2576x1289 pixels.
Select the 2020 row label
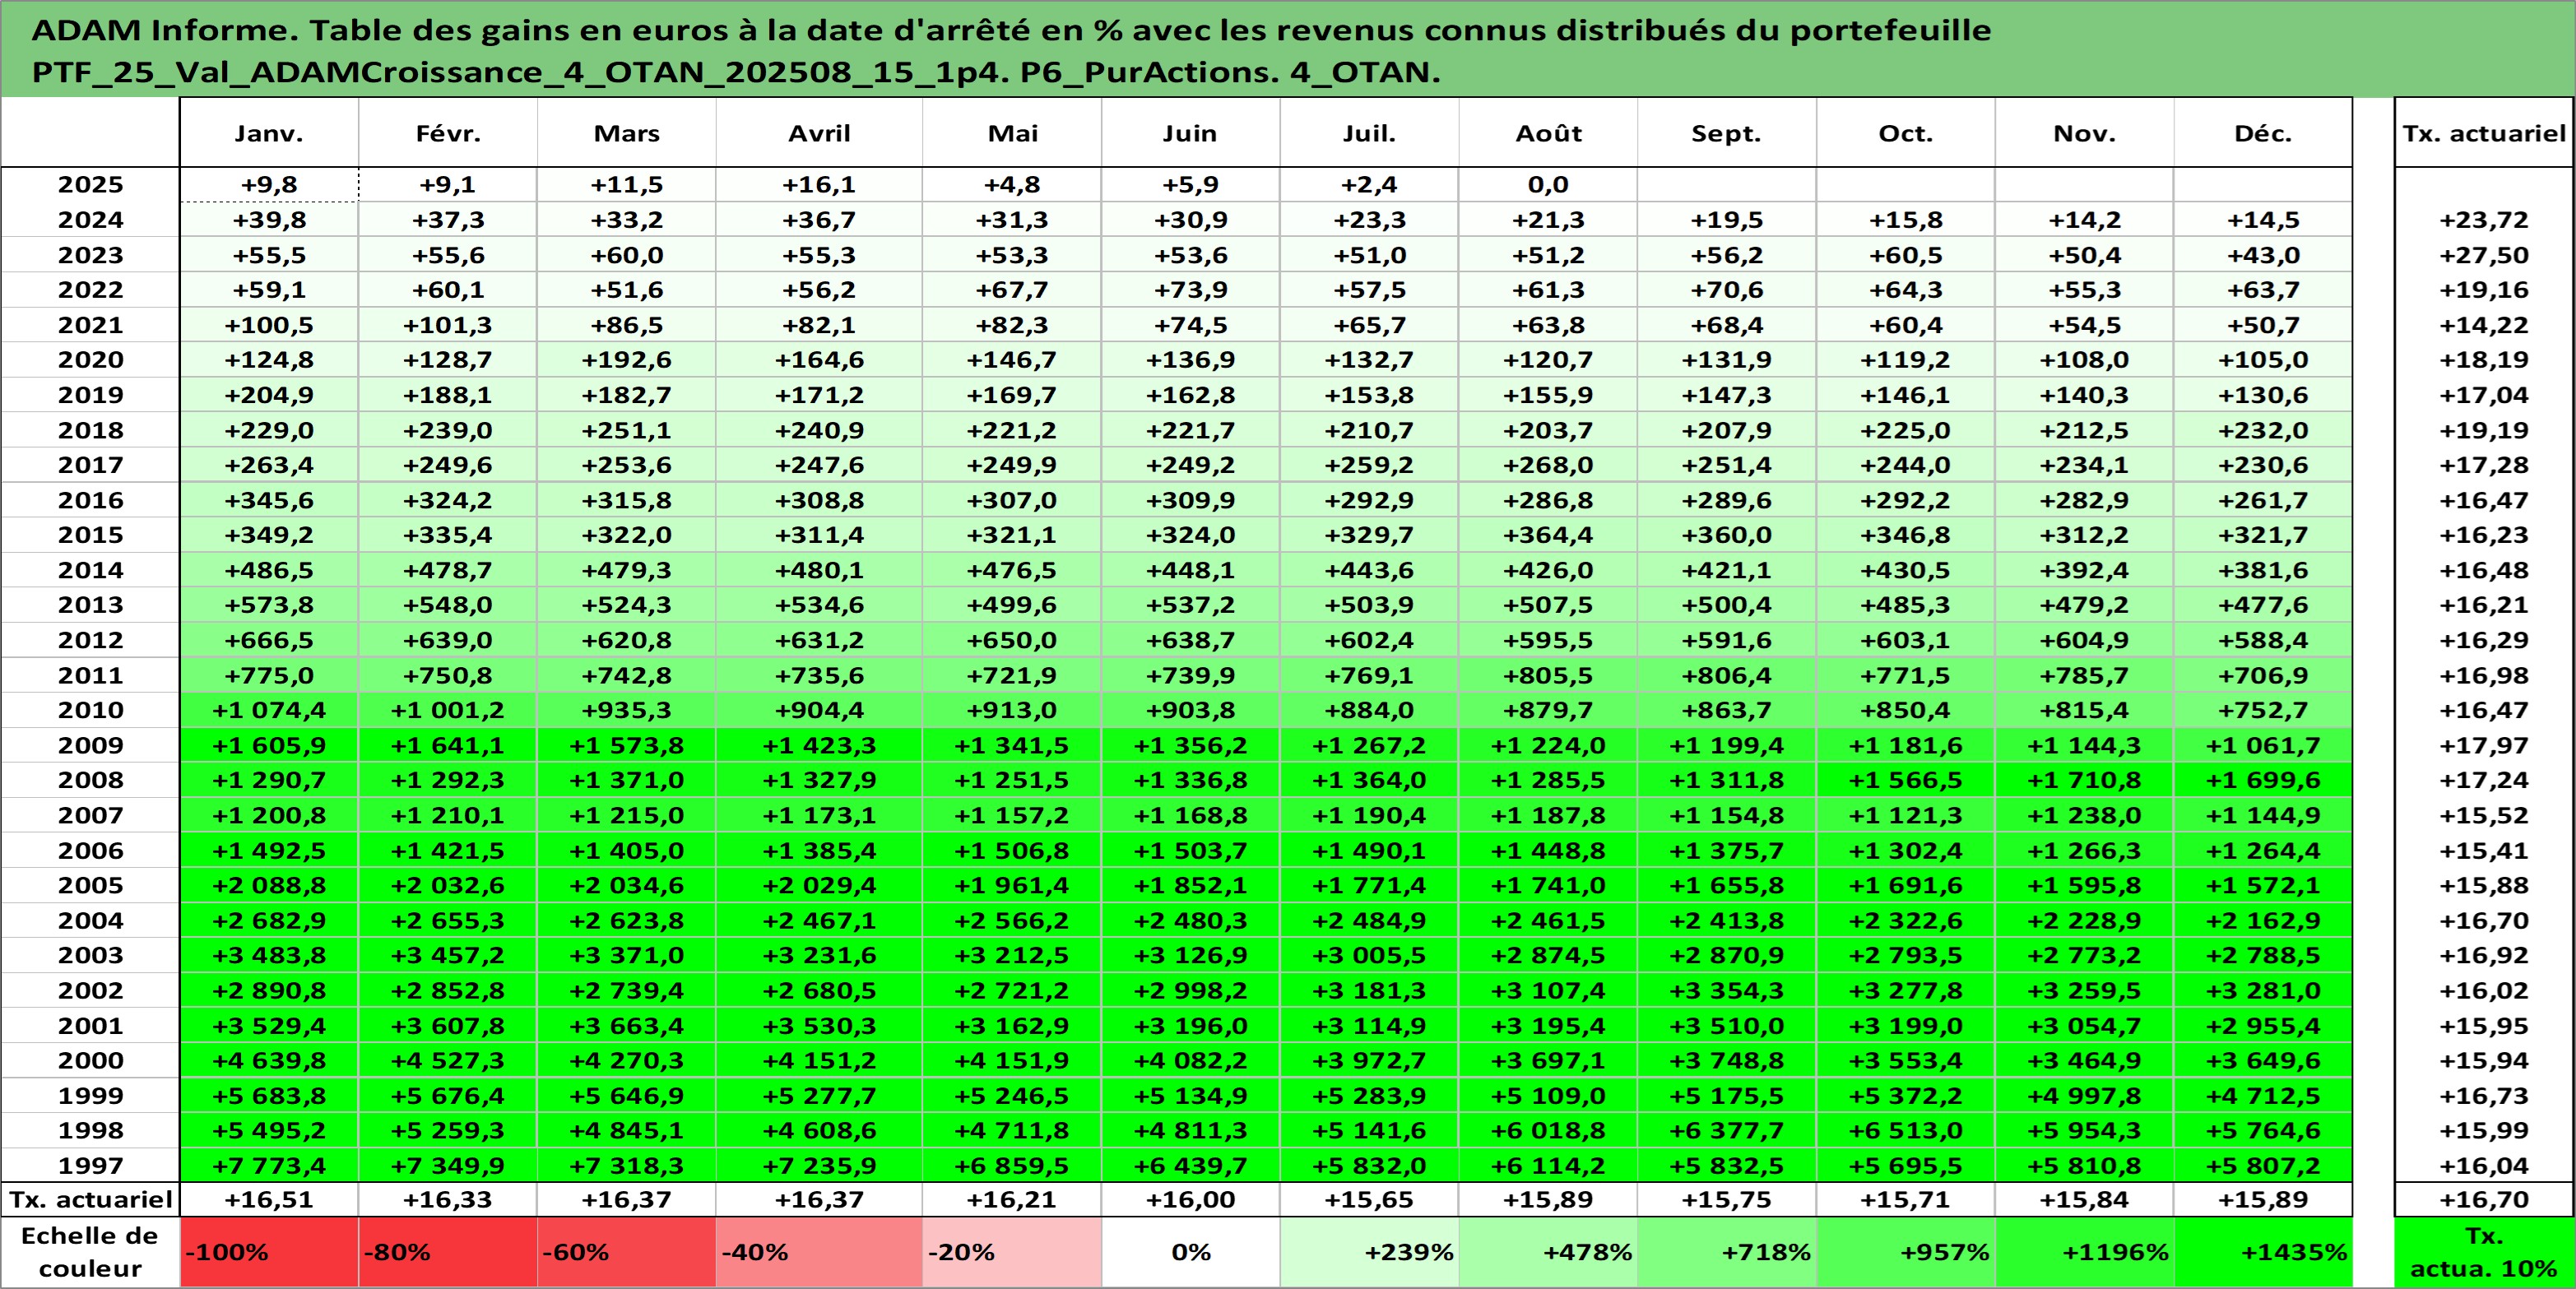[x=90, y=360]
